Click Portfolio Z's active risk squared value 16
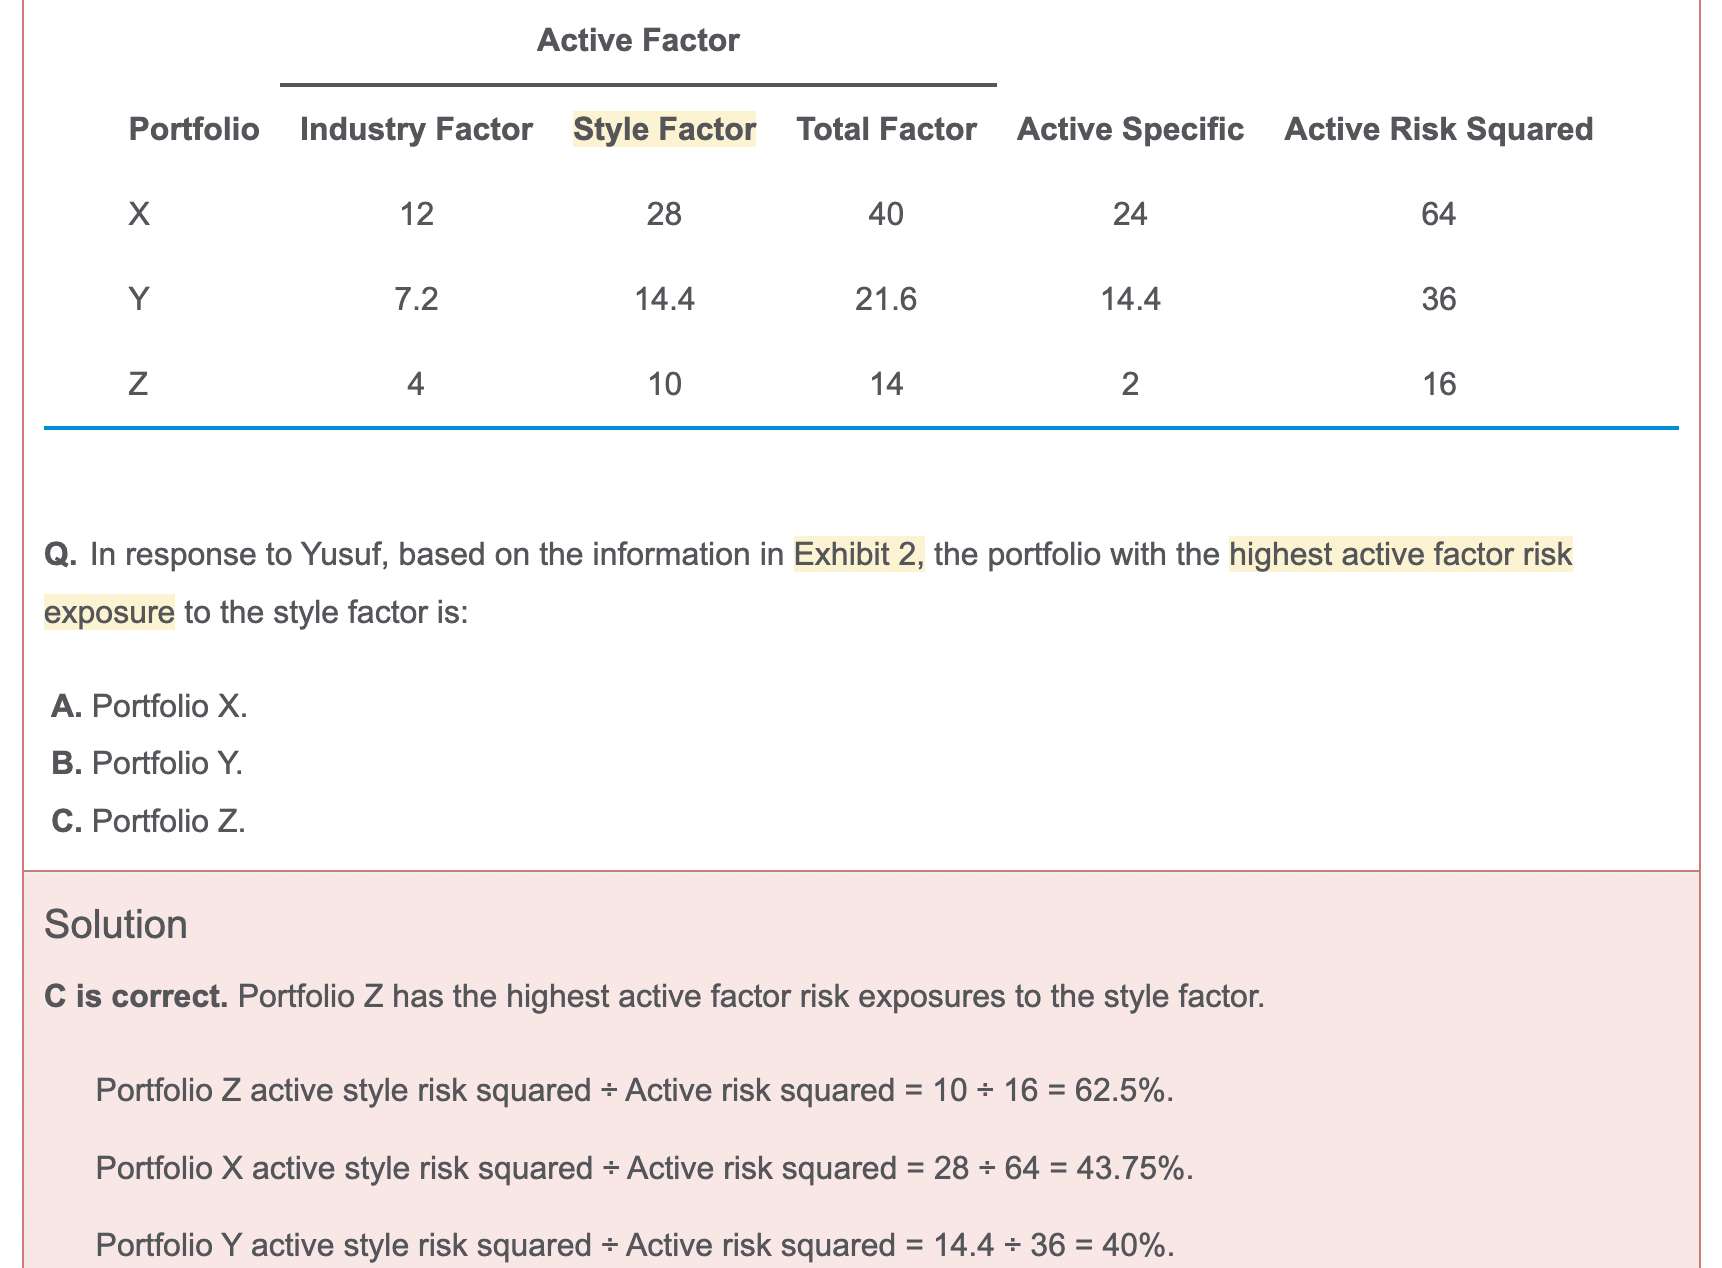This screenshot has width=1722, height=1268. (x=1438, y=384)
